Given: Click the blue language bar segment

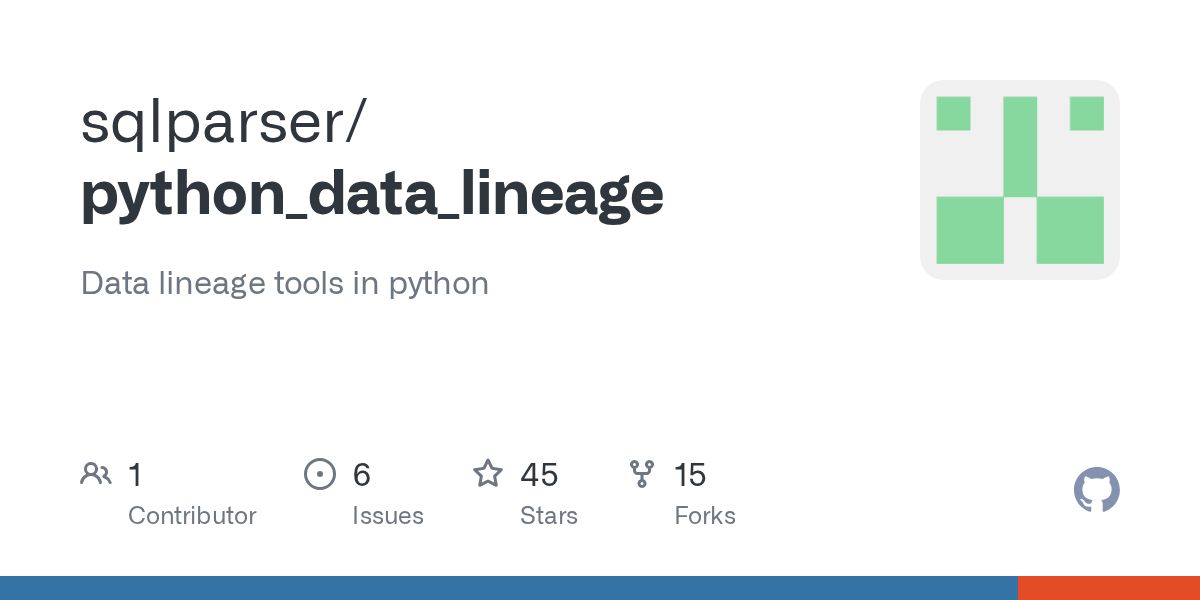Looking at the screenshot, I should 508,588.
